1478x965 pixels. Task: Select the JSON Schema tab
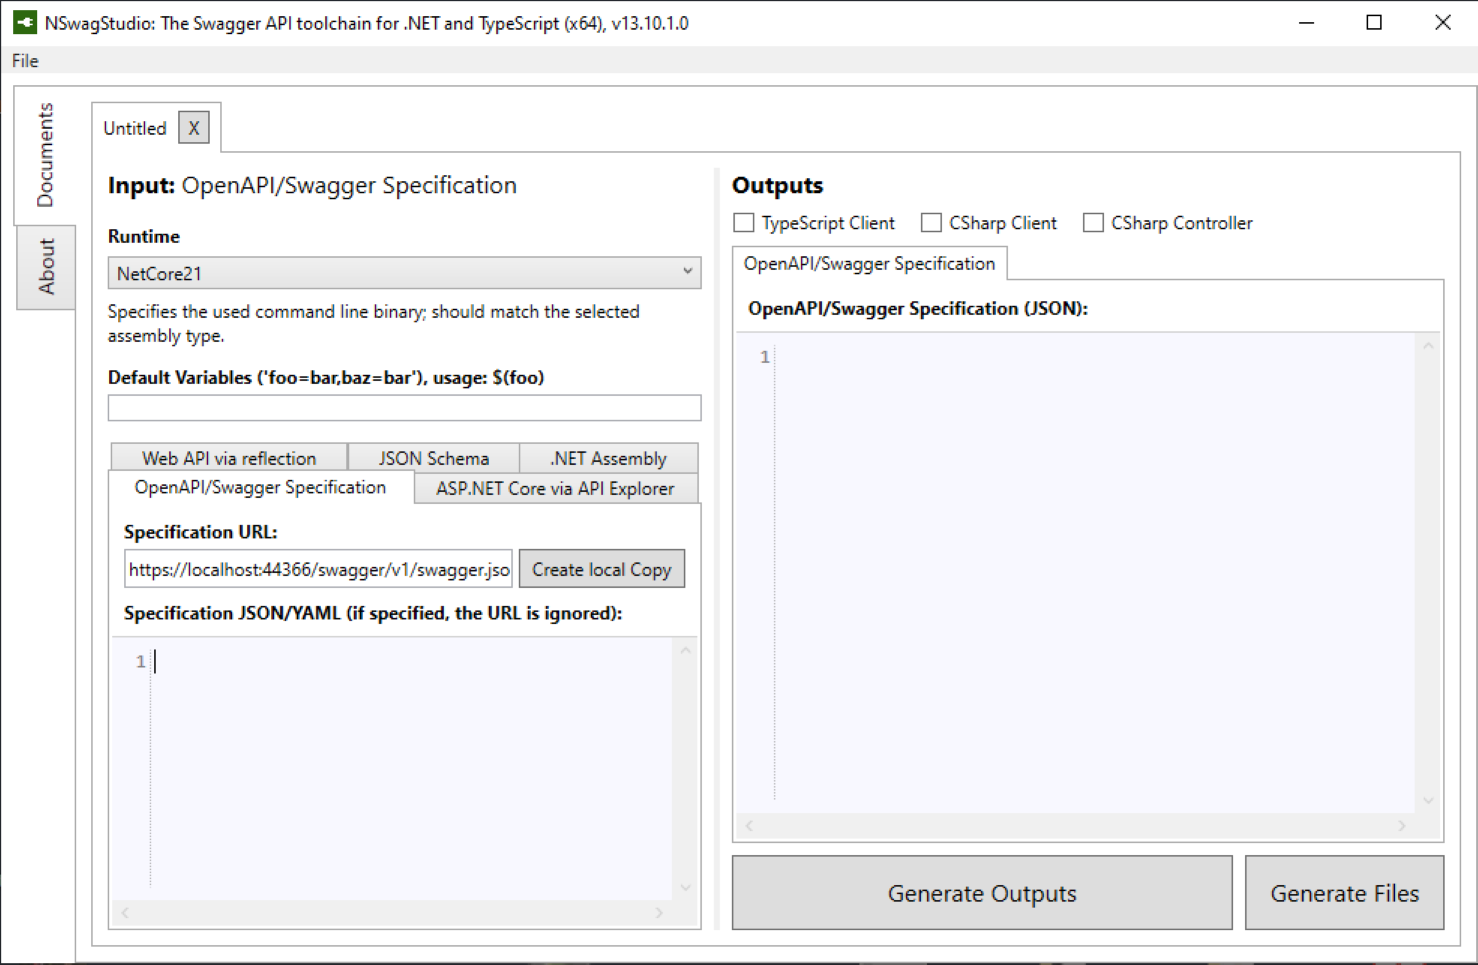point(434,458)
